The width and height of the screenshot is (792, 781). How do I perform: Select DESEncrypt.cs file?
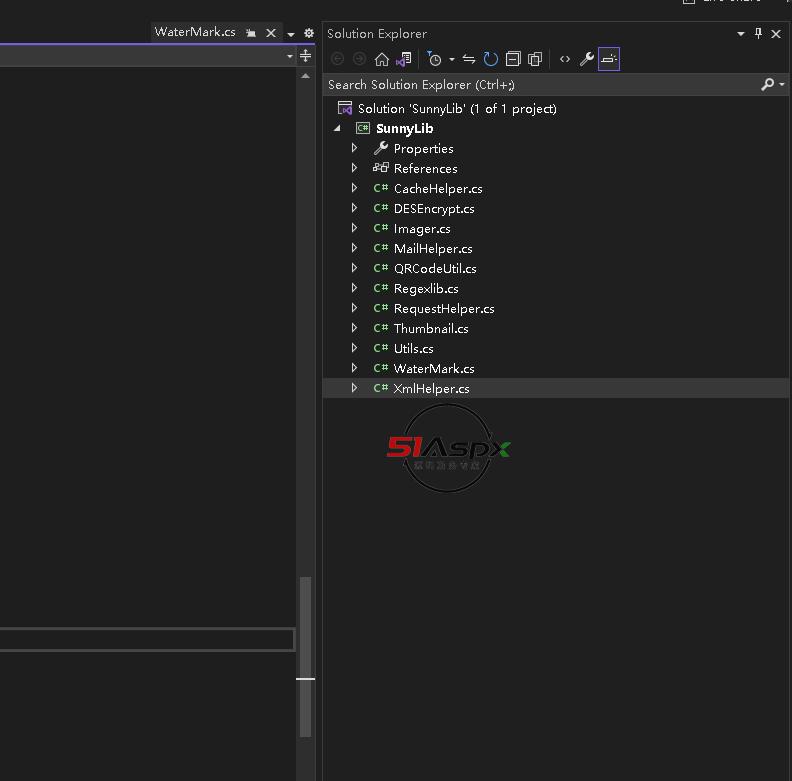coord(434,209)
